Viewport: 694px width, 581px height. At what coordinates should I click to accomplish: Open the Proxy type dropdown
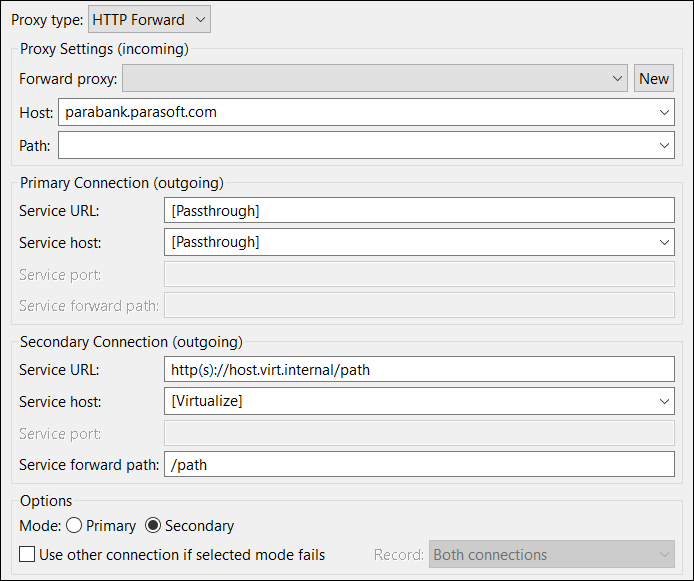tap(149, 19)
